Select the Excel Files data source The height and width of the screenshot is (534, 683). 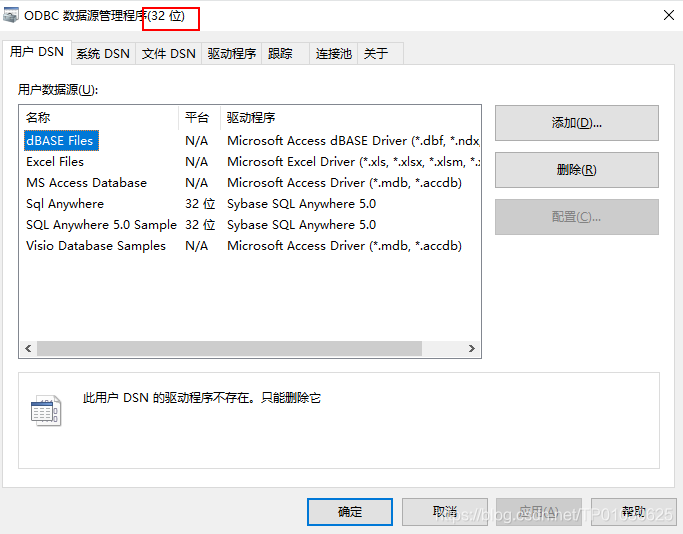(55, 162)
